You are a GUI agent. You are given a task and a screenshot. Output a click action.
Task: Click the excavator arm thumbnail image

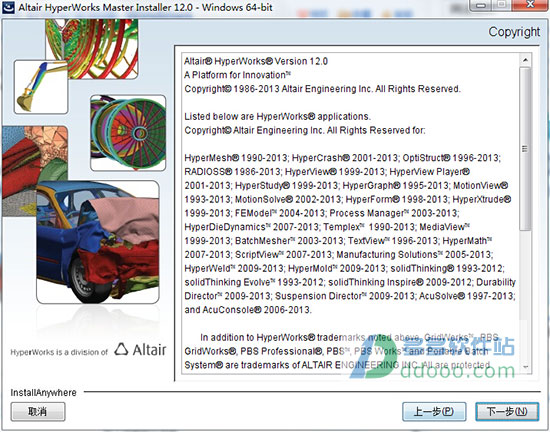[41, 87]
